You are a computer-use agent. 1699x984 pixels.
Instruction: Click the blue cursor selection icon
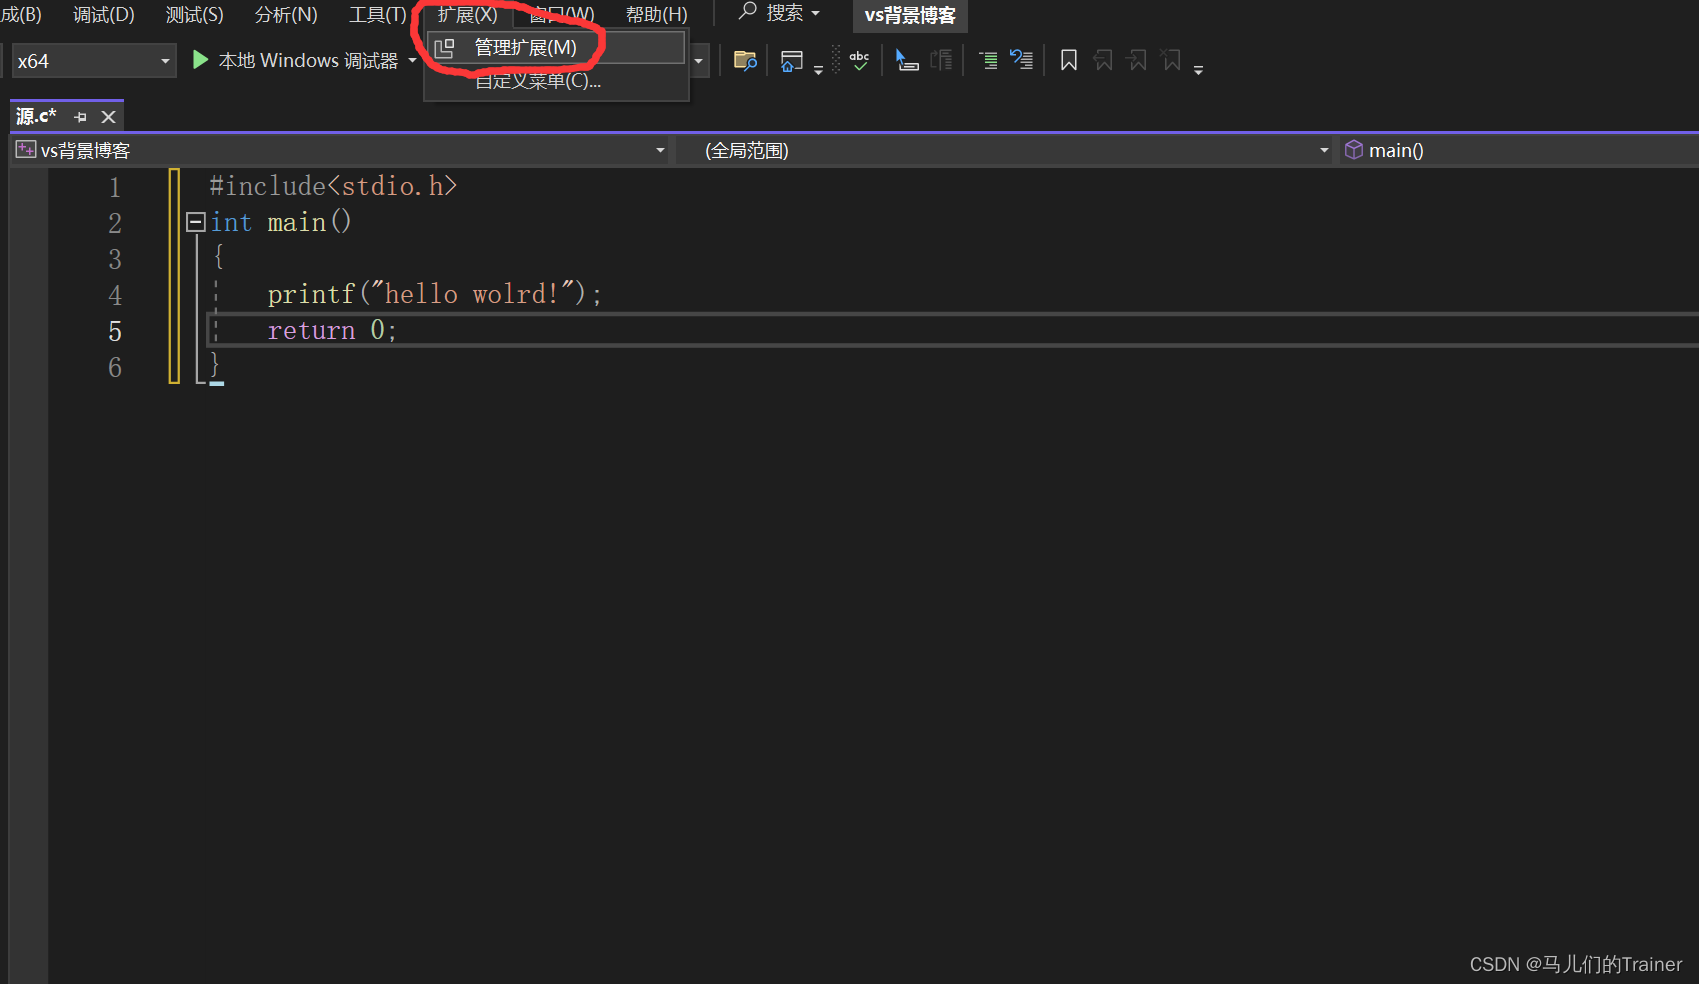click(907, 61)
